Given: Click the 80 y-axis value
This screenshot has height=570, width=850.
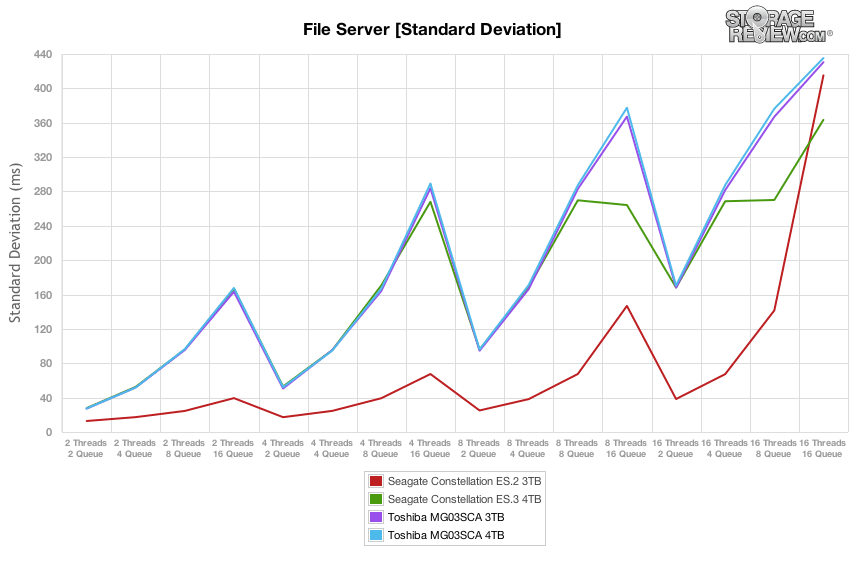Looking at the screenshot, I should click(46, 363).
